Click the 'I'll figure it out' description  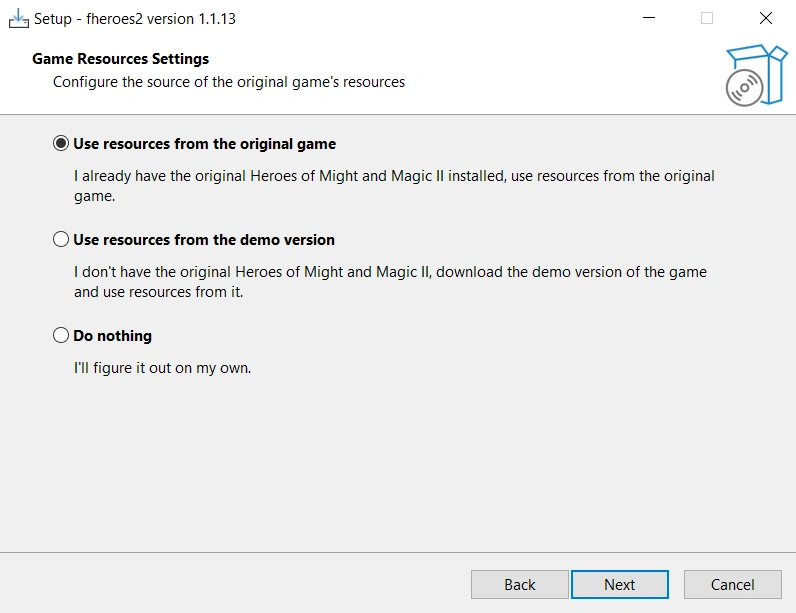(162, 368)
